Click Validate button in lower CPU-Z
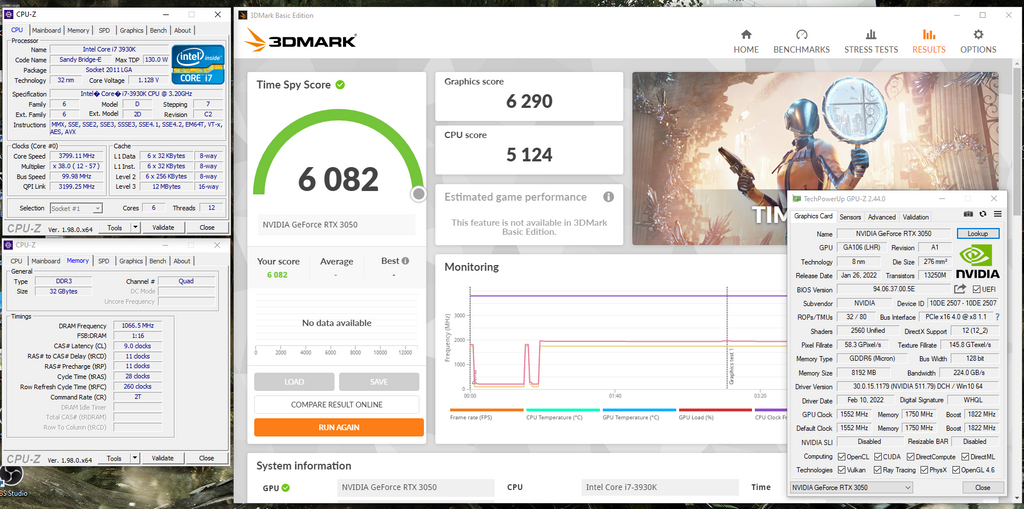 [163, 458]
